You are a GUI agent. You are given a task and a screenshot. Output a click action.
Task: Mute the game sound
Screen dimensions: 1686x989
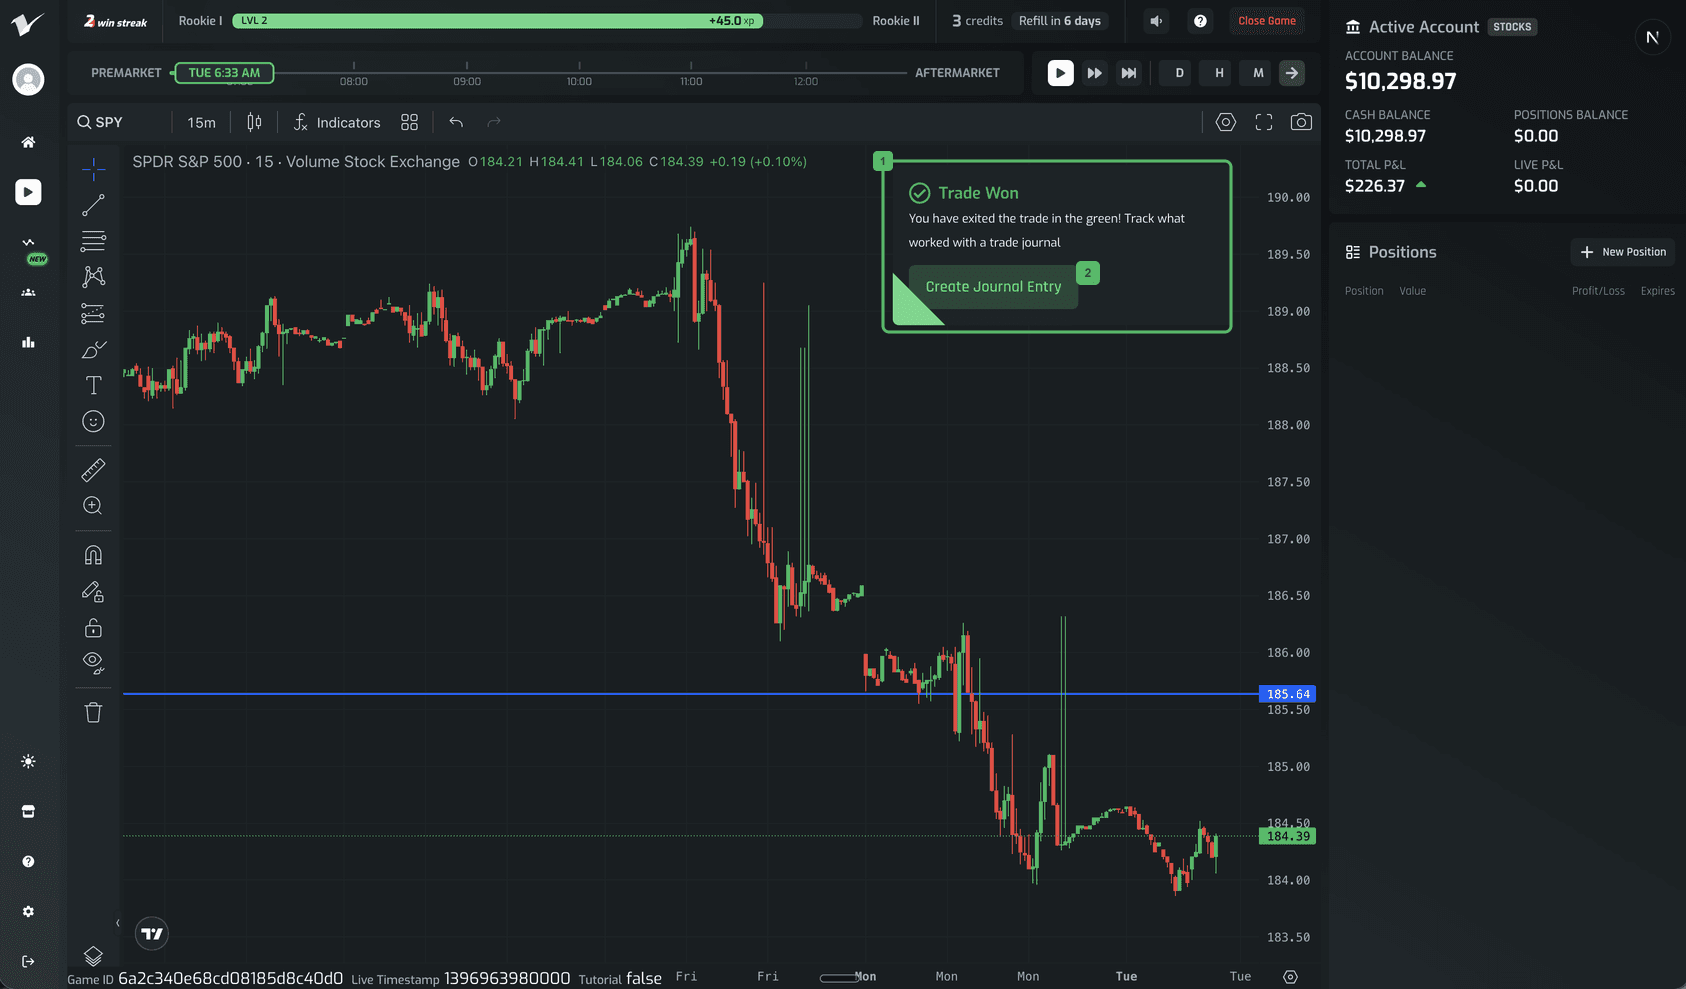pyautogui.click(x=1156, y=21)
